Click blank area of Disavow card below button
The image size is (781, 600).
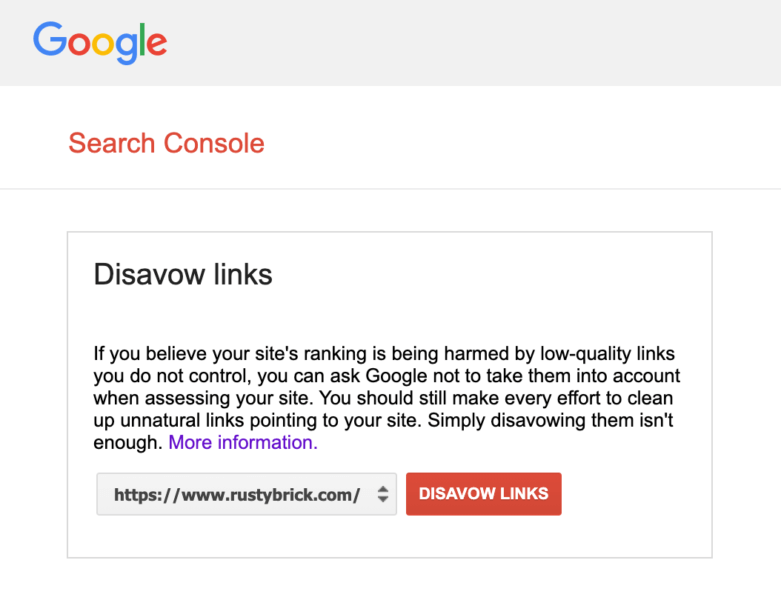tap(390, 536)
